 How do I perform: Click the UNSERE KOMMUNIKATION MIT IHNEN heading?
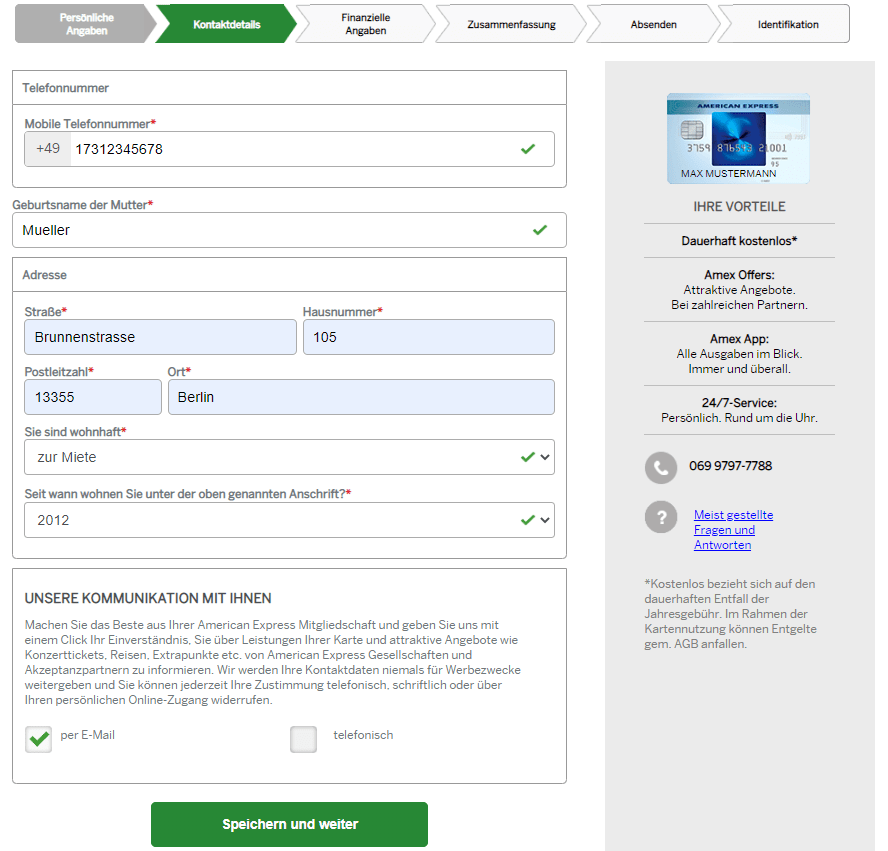click(148, 598)
